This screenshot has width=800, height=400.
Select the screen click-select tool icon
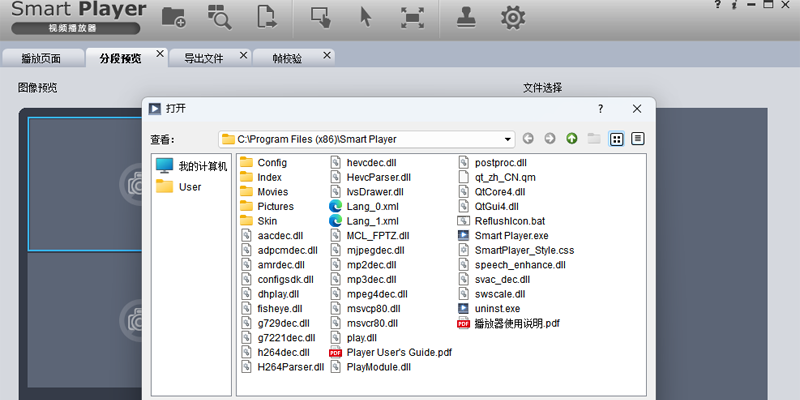(x=321, y=17)
